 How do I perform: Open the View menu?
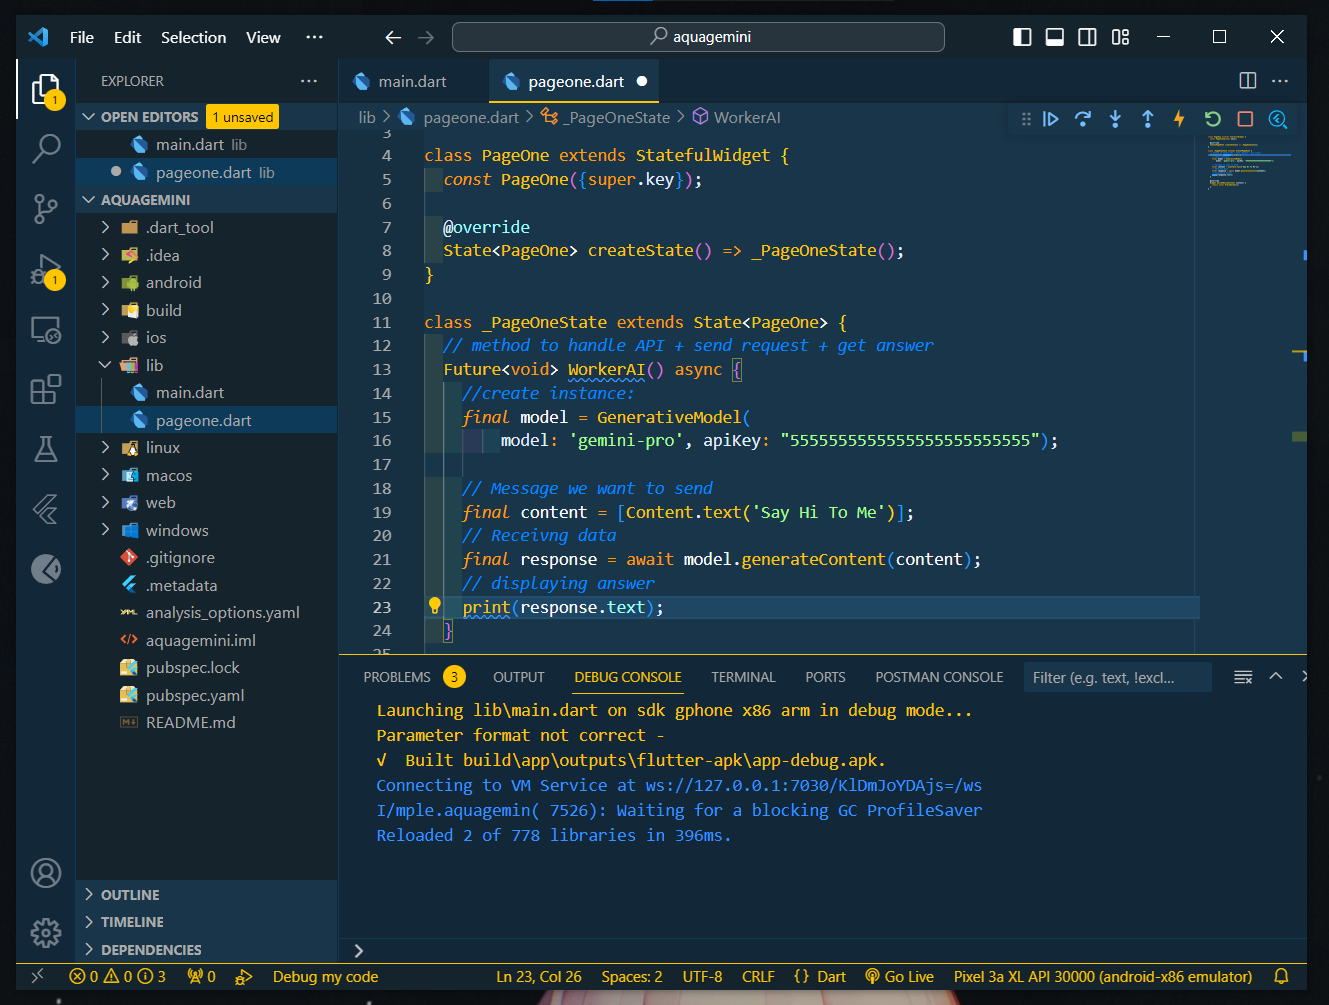coord(263,37)
